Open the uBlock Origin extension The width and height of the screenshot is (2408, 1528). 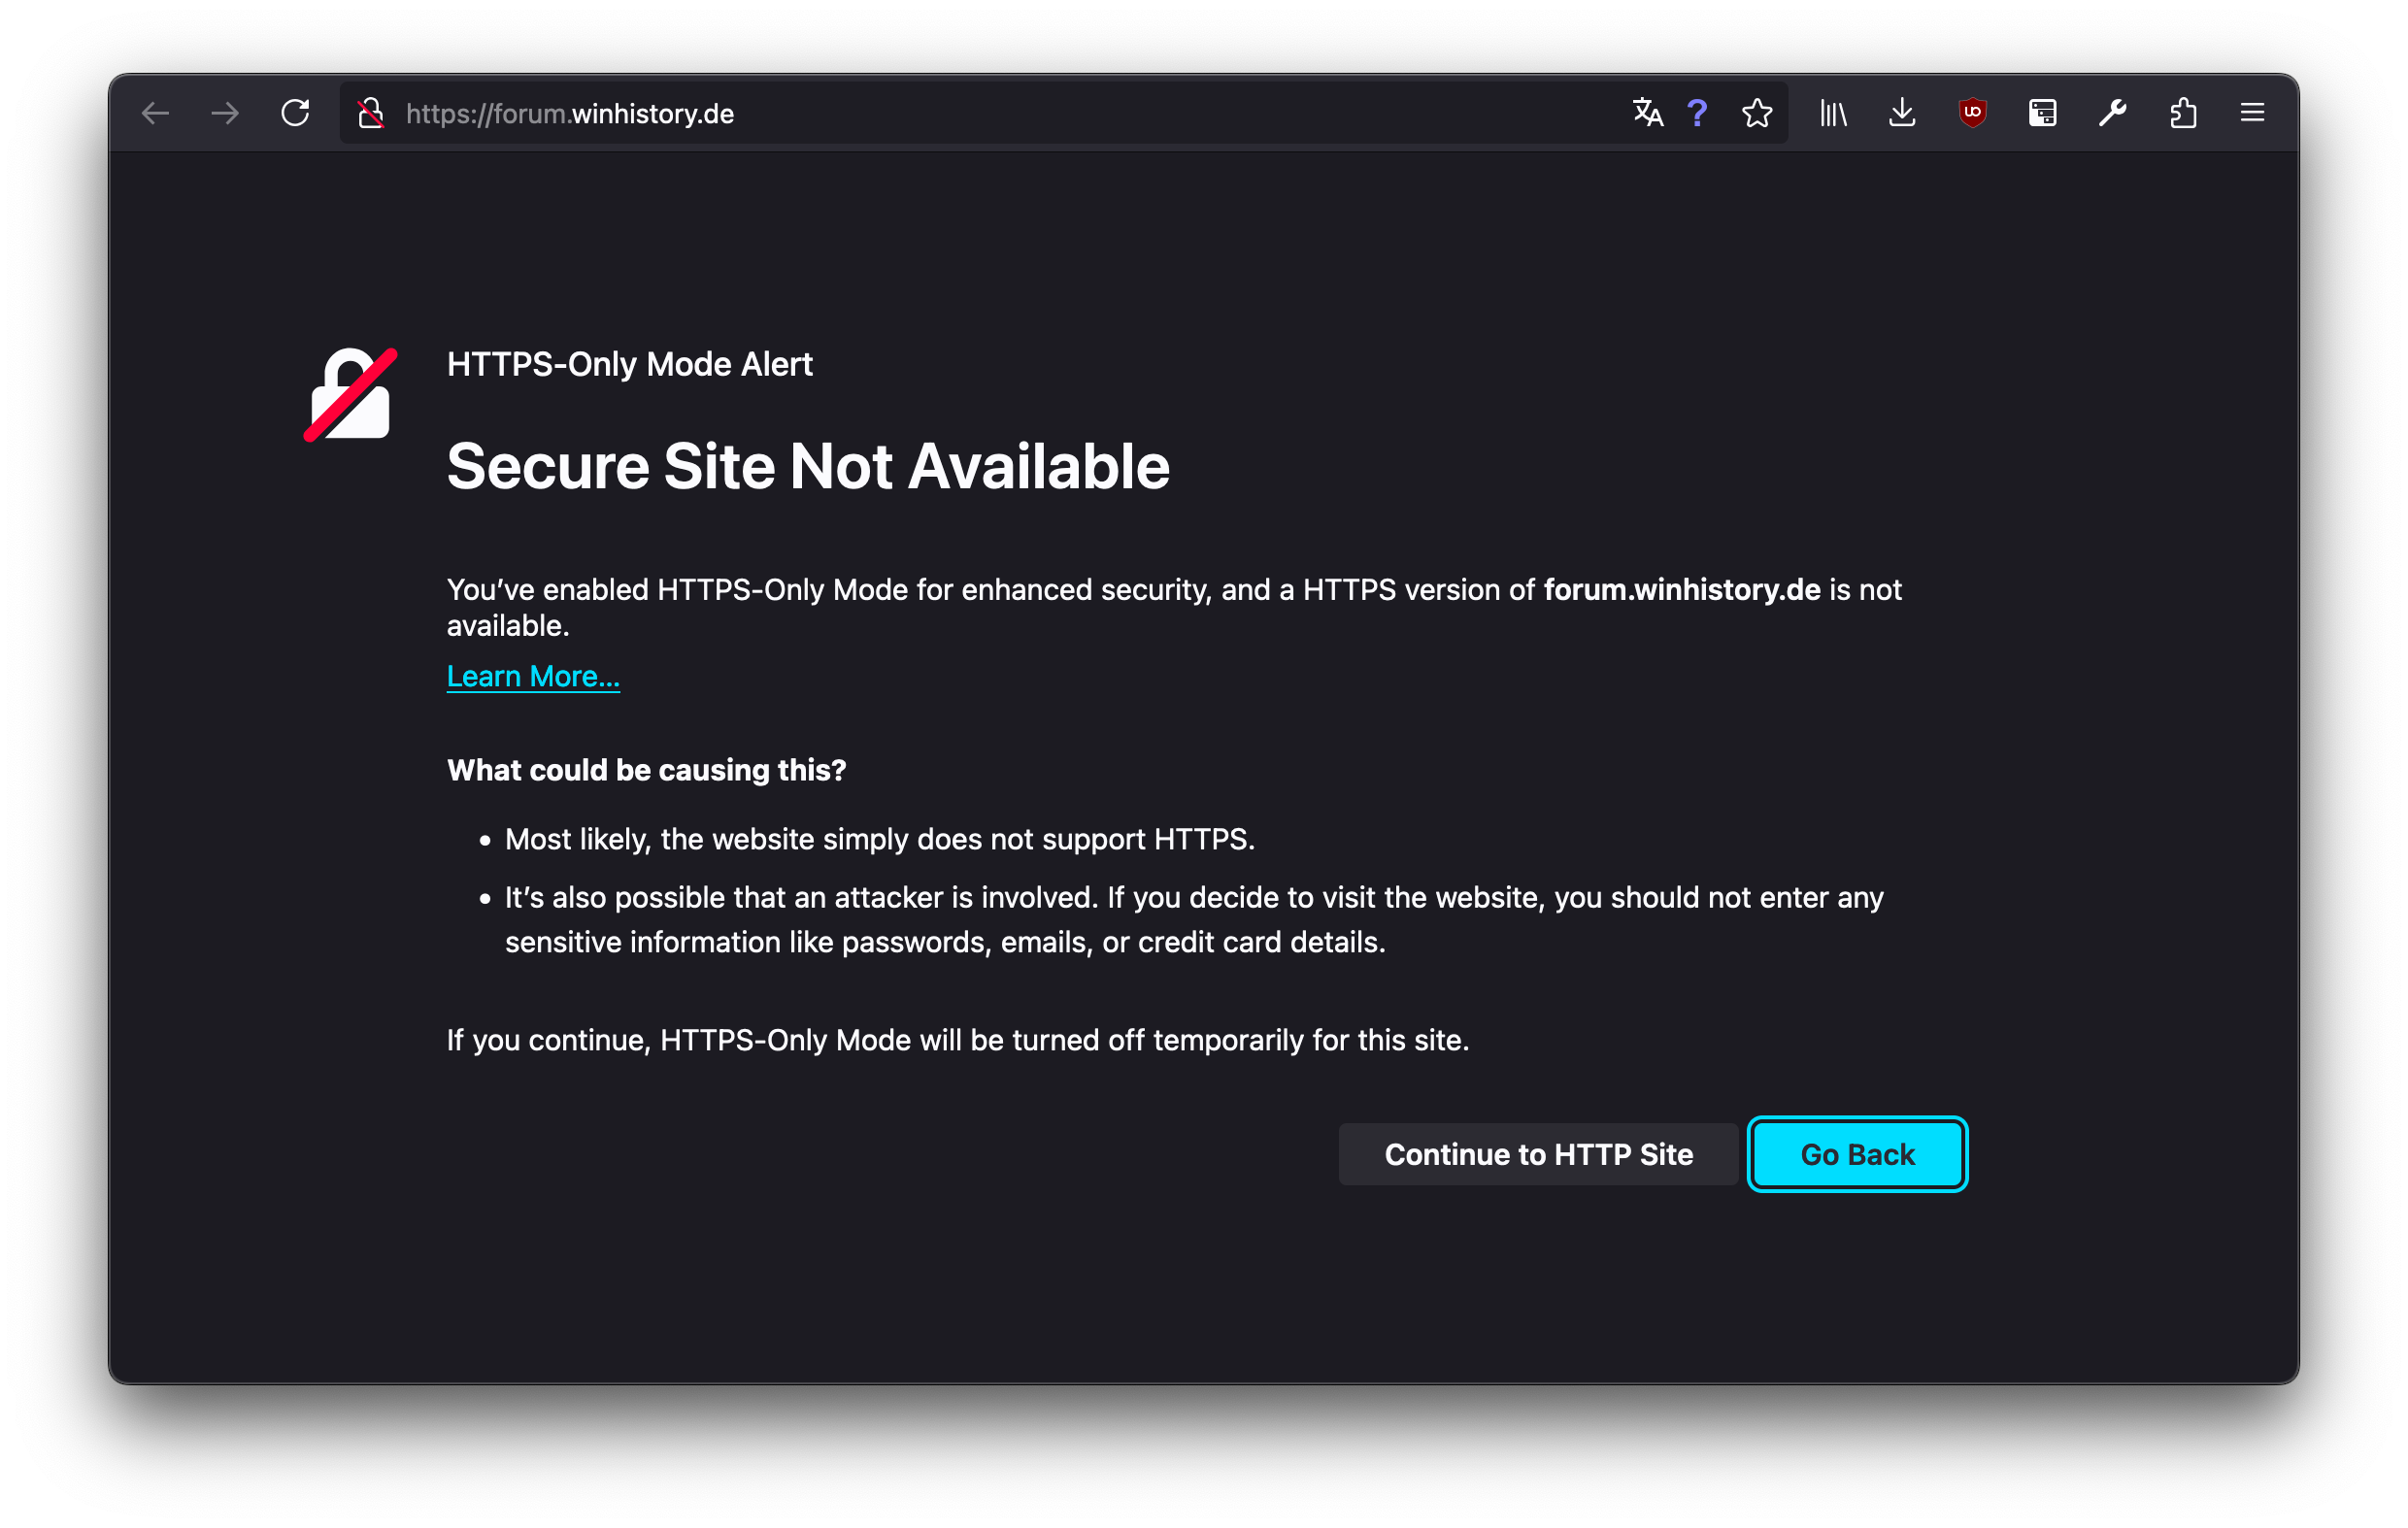(1972, 113)
